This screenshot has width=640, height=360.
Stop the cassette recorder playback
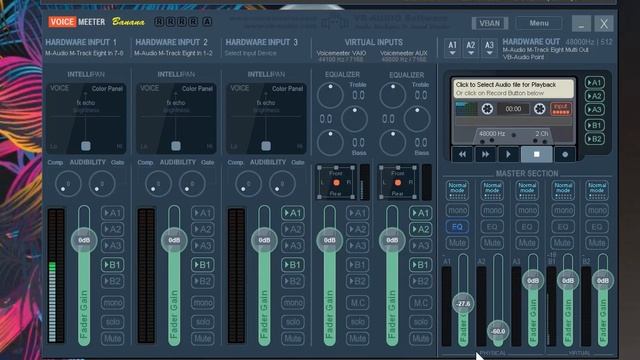(x=536, y=154)
